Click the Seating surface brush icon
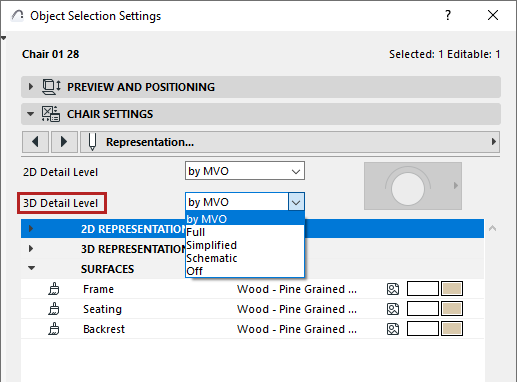This screenshot has height=382, width=517. pyautogui.click(x=54, y=309)
